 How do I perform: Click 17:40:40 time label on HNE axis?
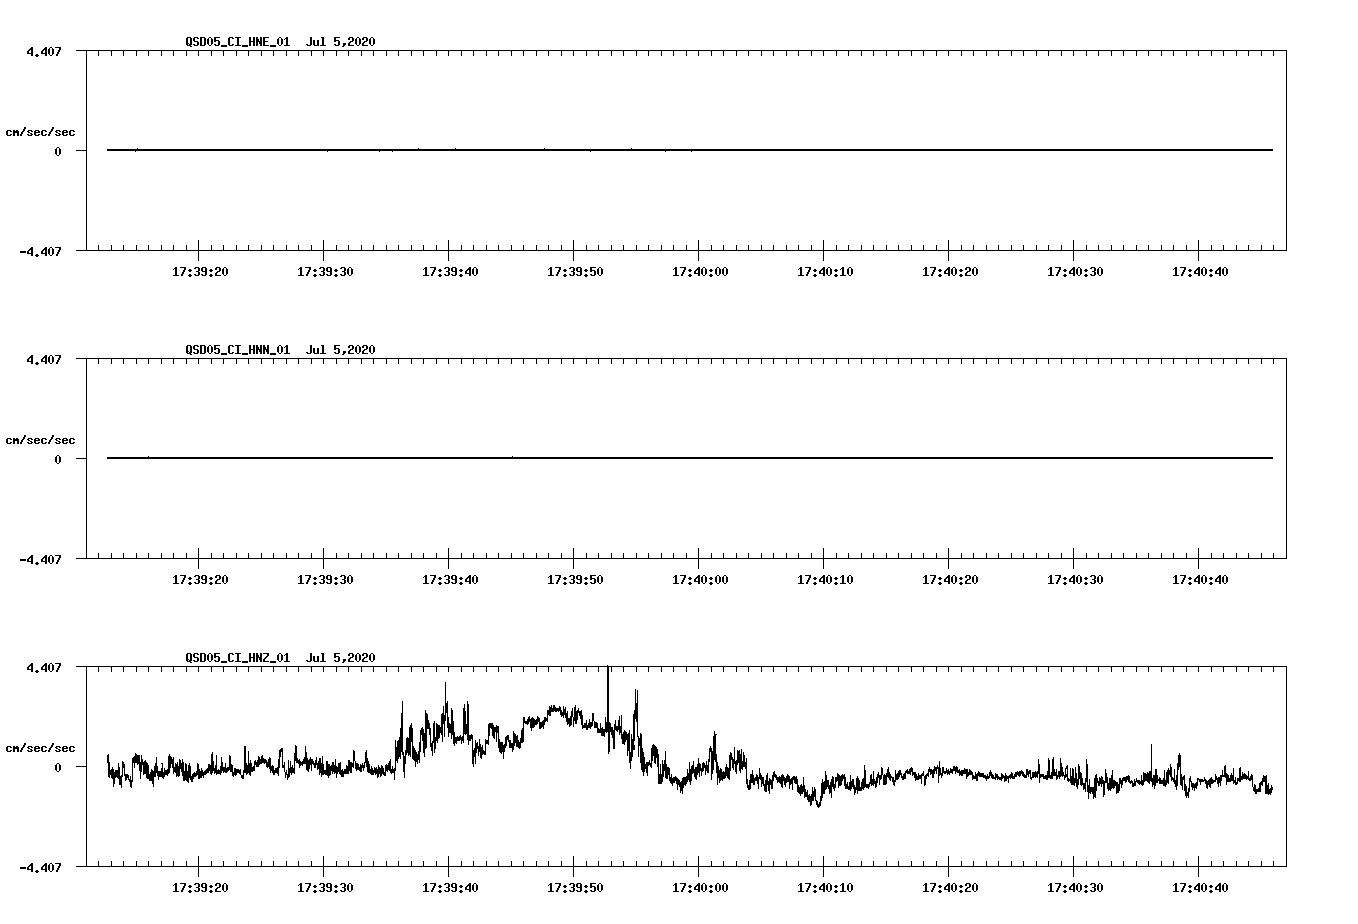[x=1200, y=271]
